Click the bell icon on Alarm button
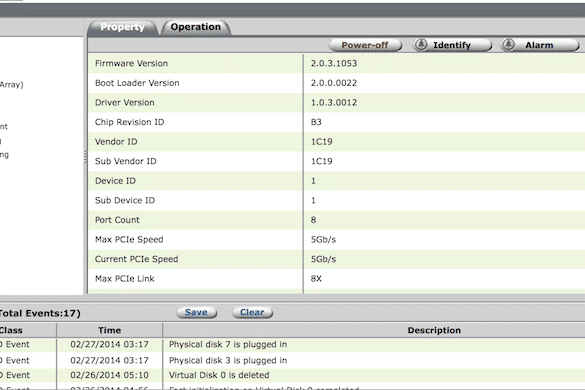Viewport: 585px width, 390px height. point(508,45)
